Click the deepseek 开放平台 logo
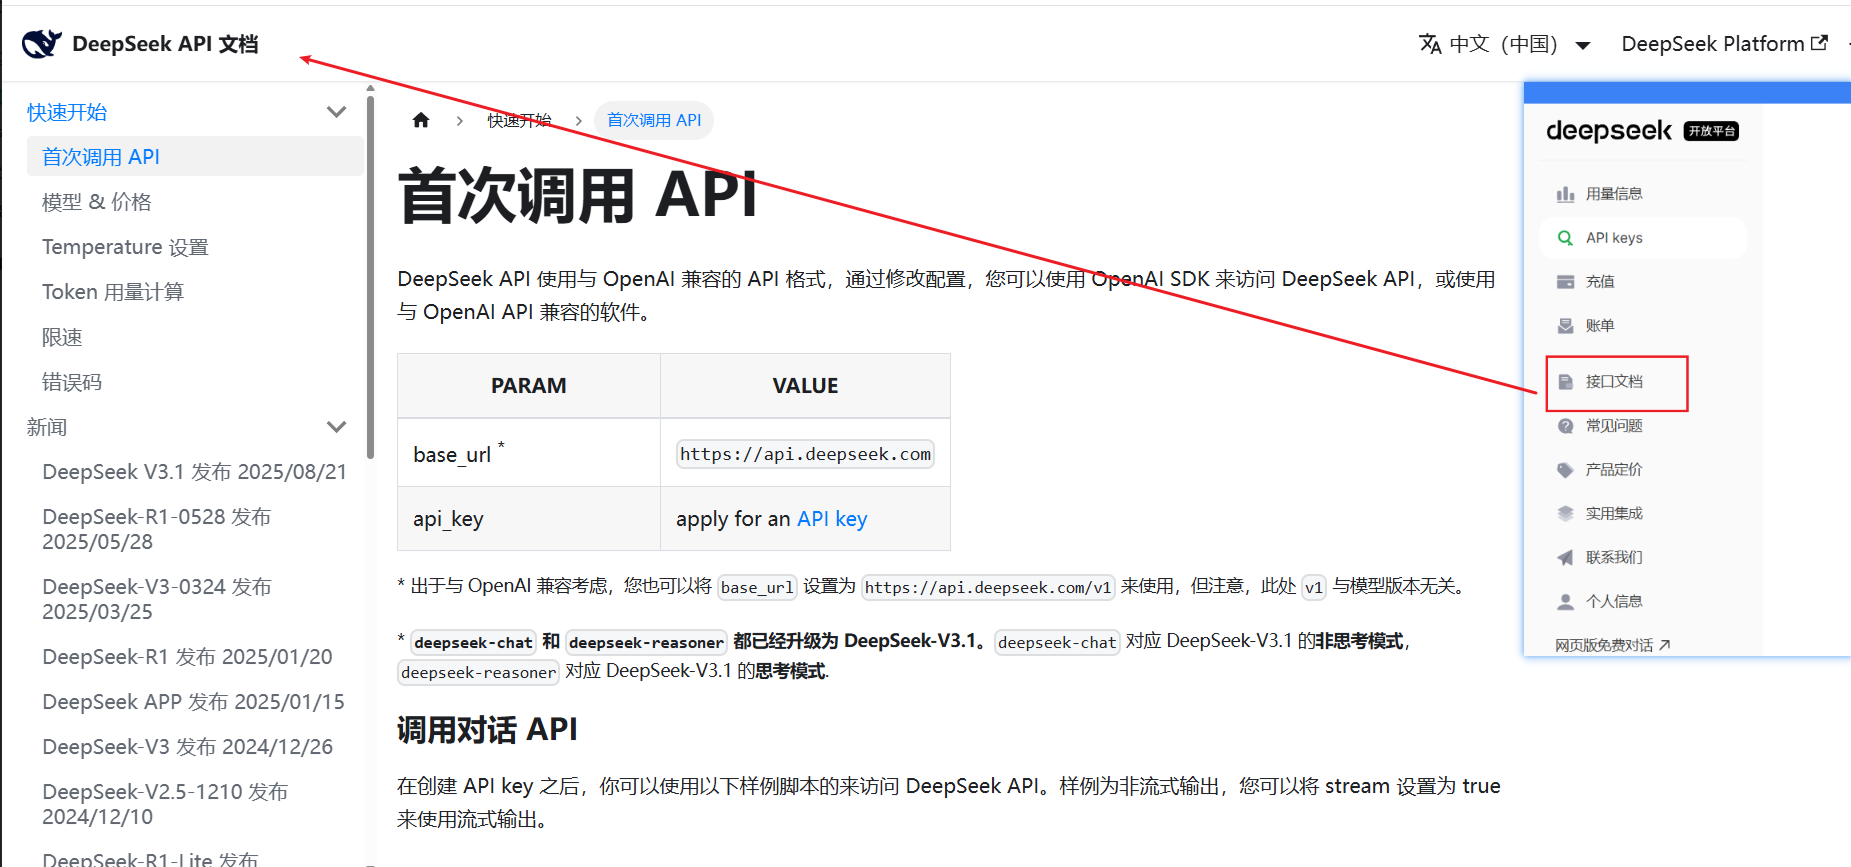Screen dimensions: 1851x867 tap(1642, 131)
